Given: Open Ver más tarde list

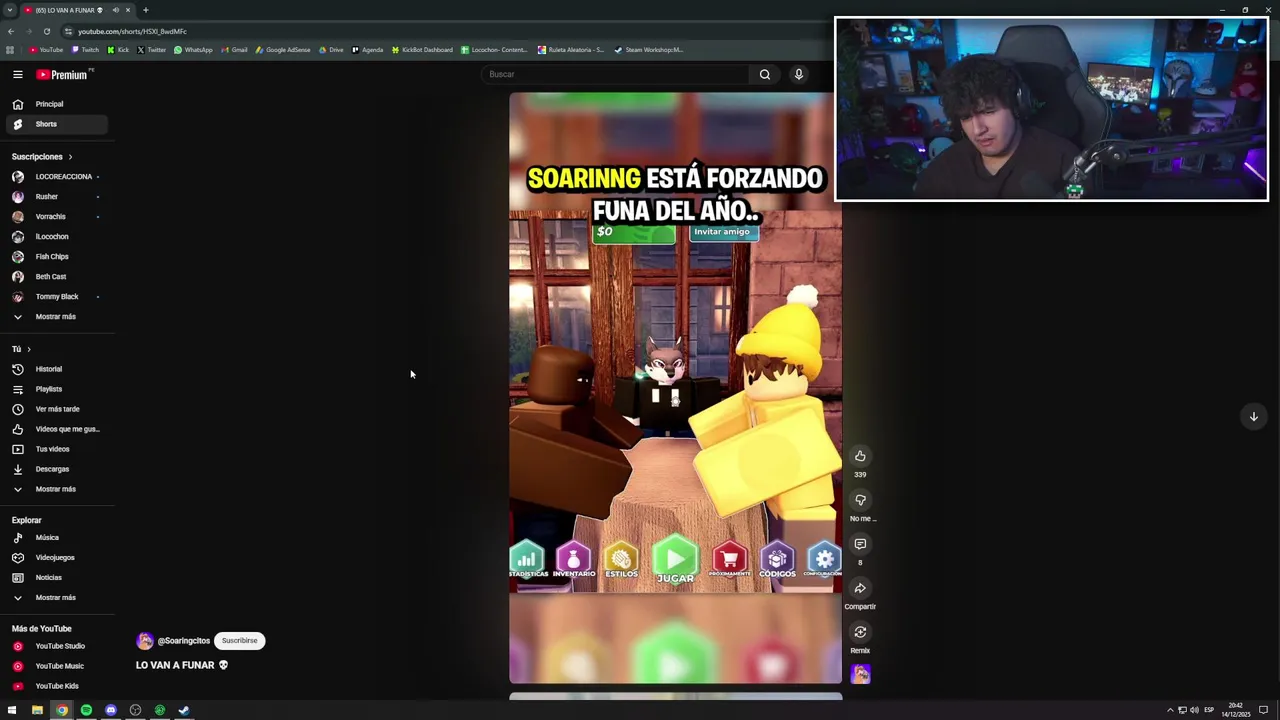Looking at the screenshot, I should (56, 409).
